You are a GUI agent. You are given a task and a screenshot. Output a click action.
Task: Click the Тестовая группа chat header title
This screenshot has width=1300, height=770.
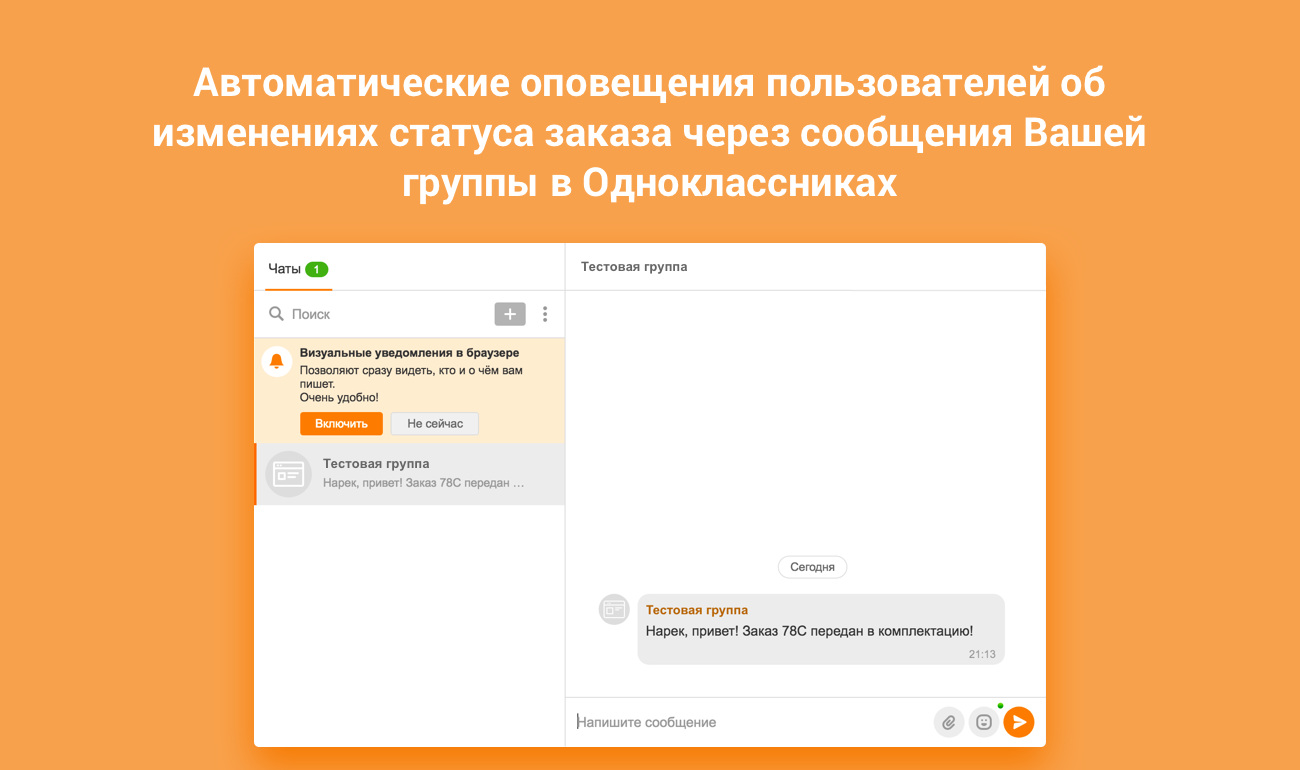tap(634, 267)
